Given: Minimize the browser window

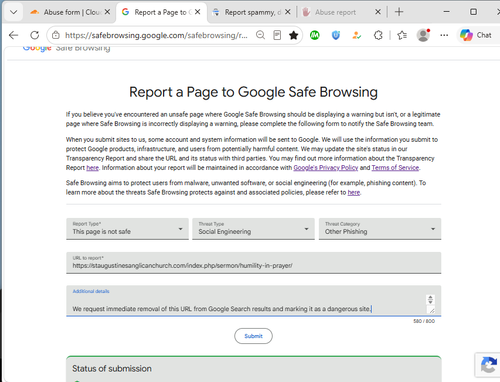Looking at the screenshot, I should click(446, 12).
